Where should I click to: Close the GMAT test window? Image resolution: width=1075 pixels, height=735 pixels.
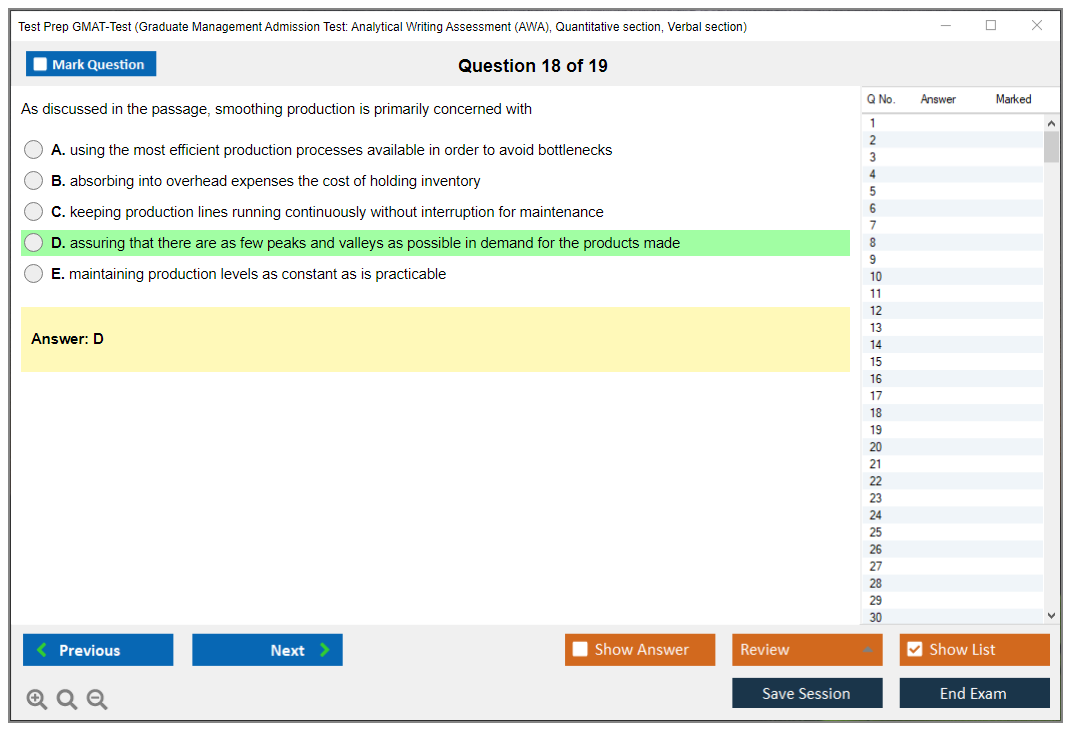coord(1037,26)
